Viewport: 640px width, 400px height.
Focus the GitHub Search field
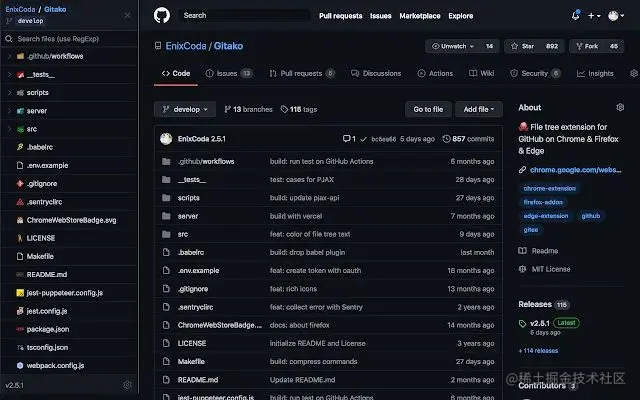[244, 16]
